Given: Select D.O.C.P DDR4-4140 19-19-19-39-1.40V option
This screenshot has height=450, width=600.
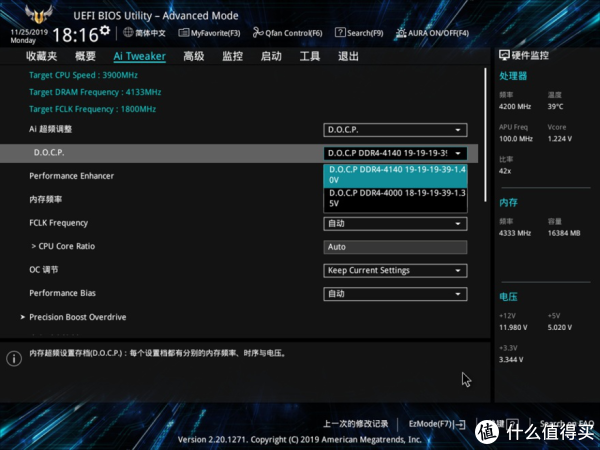Looking at the screenshot, I should [x=395, y=175].
